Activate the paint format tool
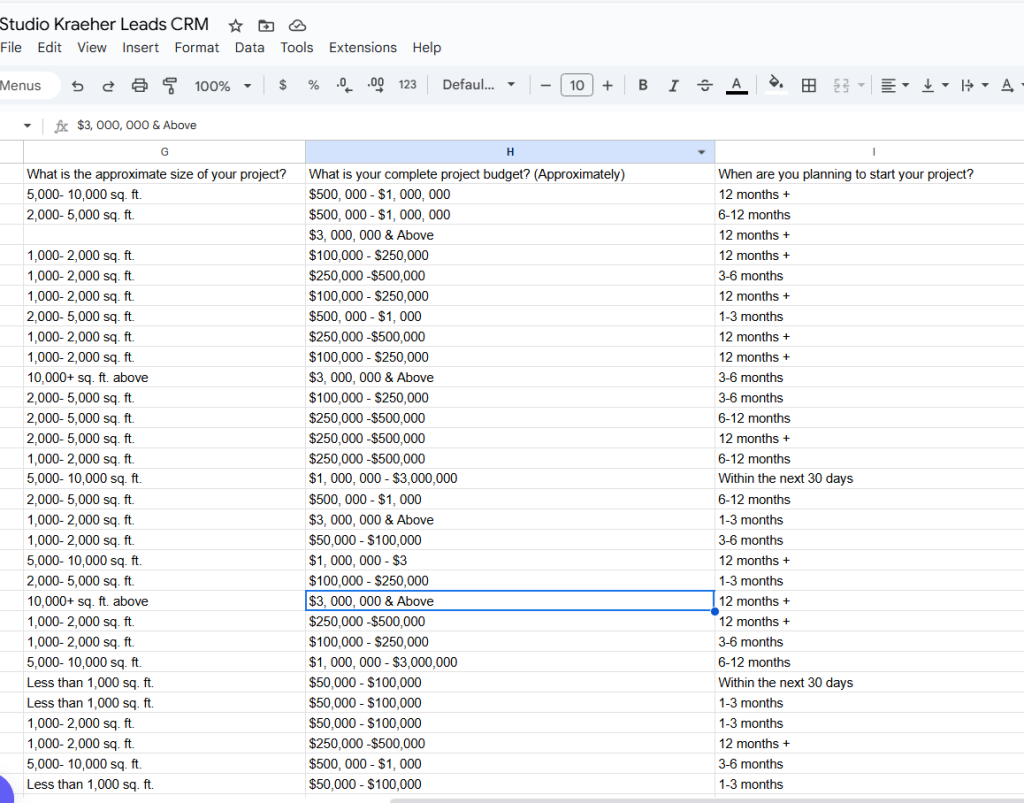This screenshot has width=1024, height=803. click(x=170, y=86)
